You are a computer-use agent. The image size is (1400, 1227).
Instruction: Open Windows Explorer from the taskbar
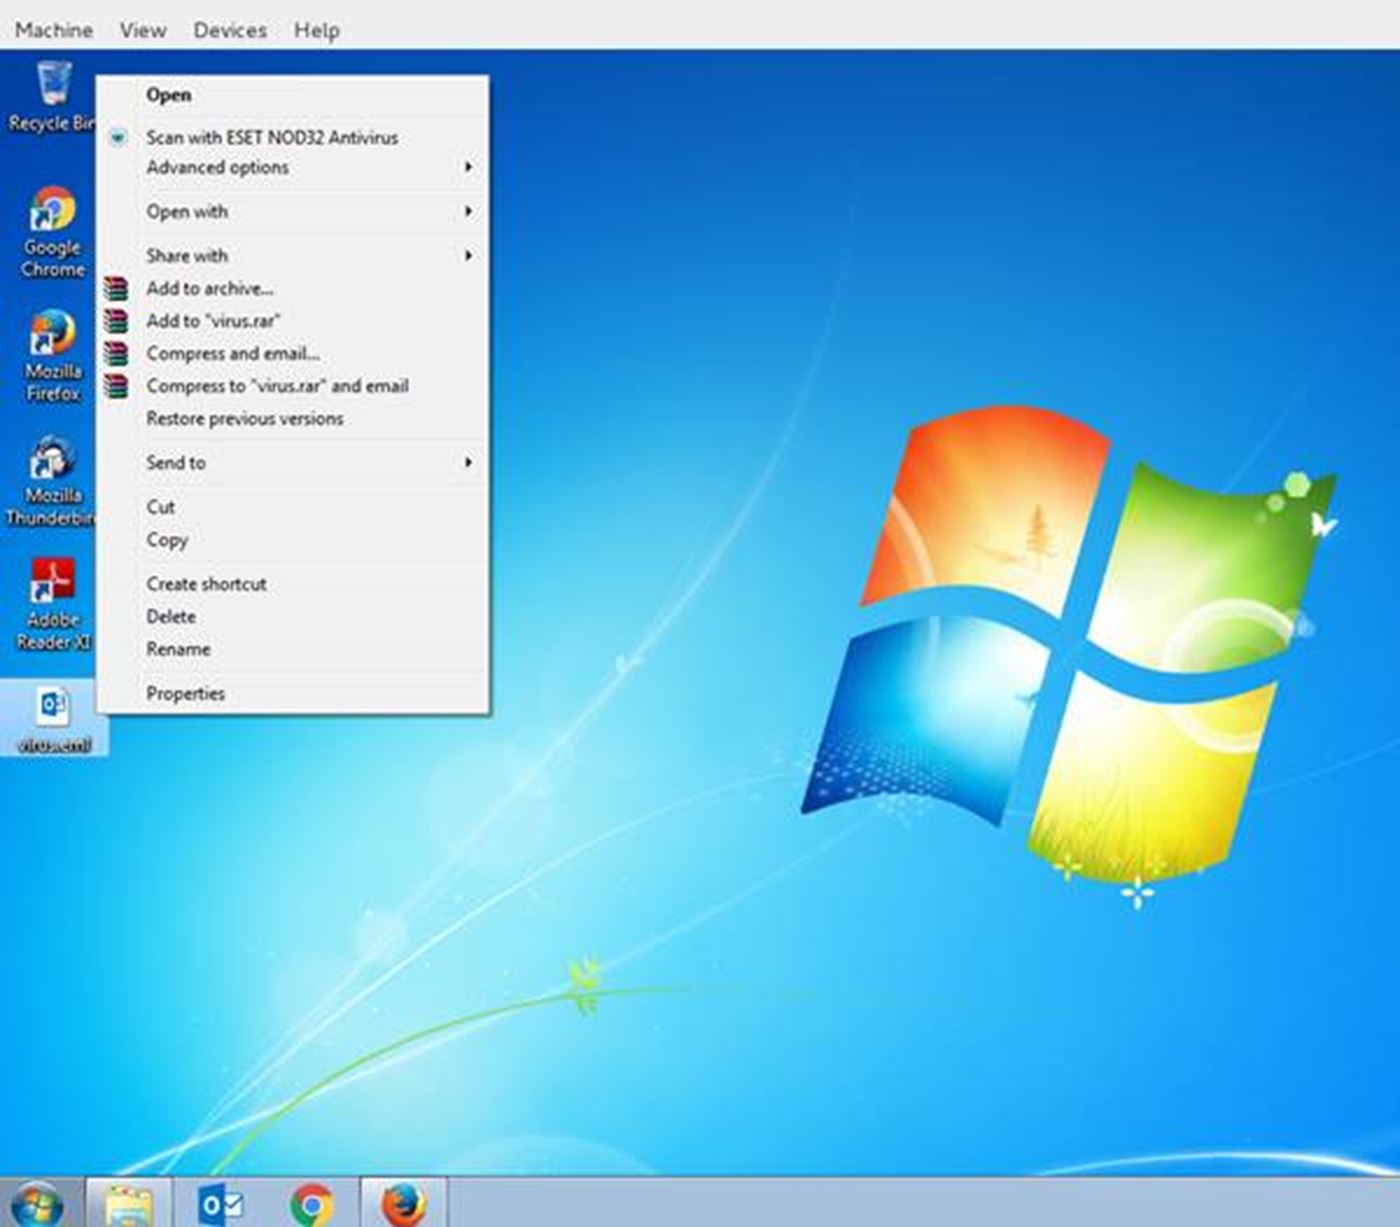(128, 1203)
